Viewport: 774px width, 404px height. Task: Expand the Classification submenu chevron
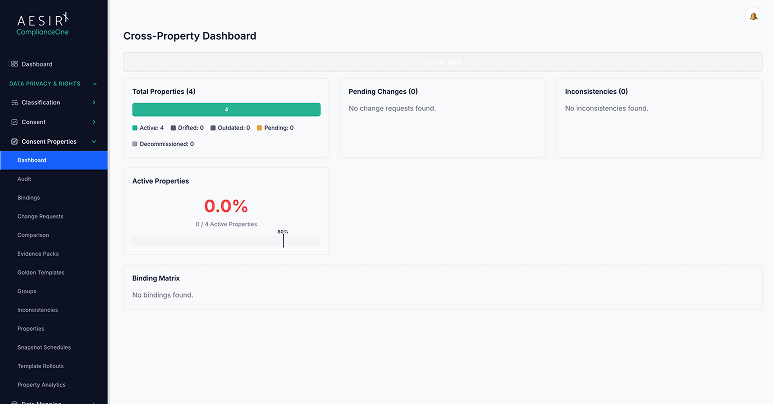tap(94, 103)
